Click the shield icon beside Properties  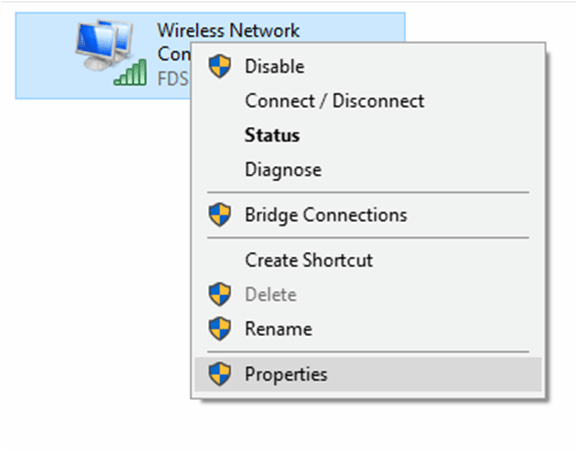[220, 374]
